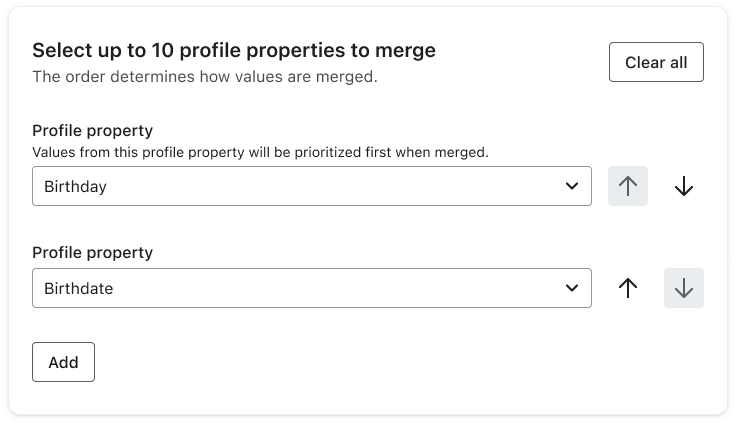Click the greyed-out up arrow beside Birthday
Screen dimensions: 736x425
(628, 186)
